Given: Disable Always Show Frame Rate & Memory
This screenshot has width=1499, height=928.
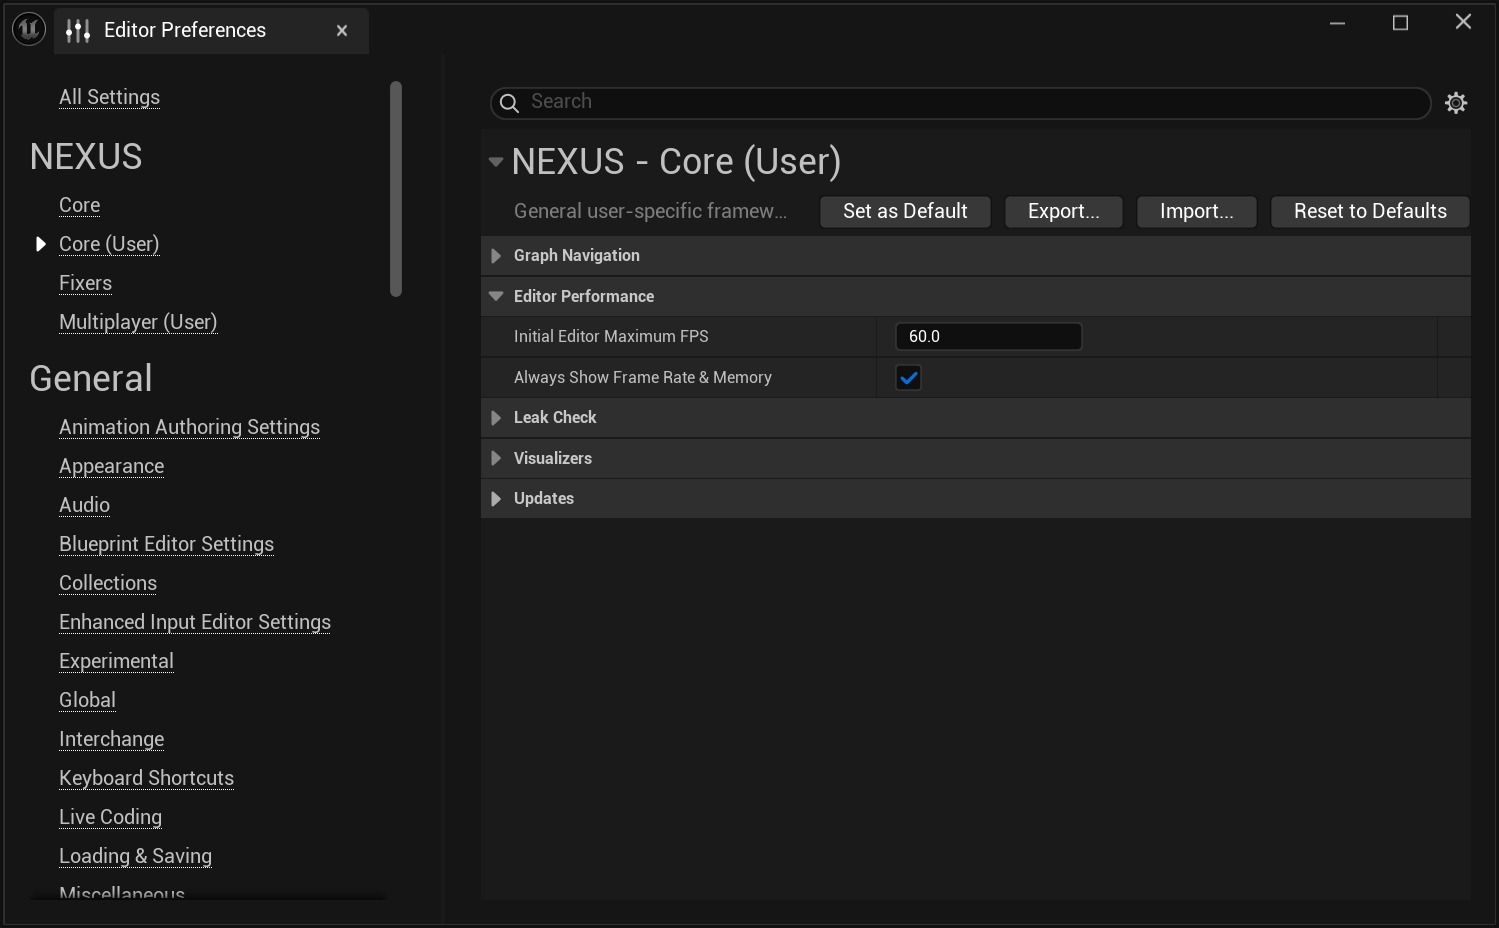Looking at the screenshot, I should coord(908,377).
